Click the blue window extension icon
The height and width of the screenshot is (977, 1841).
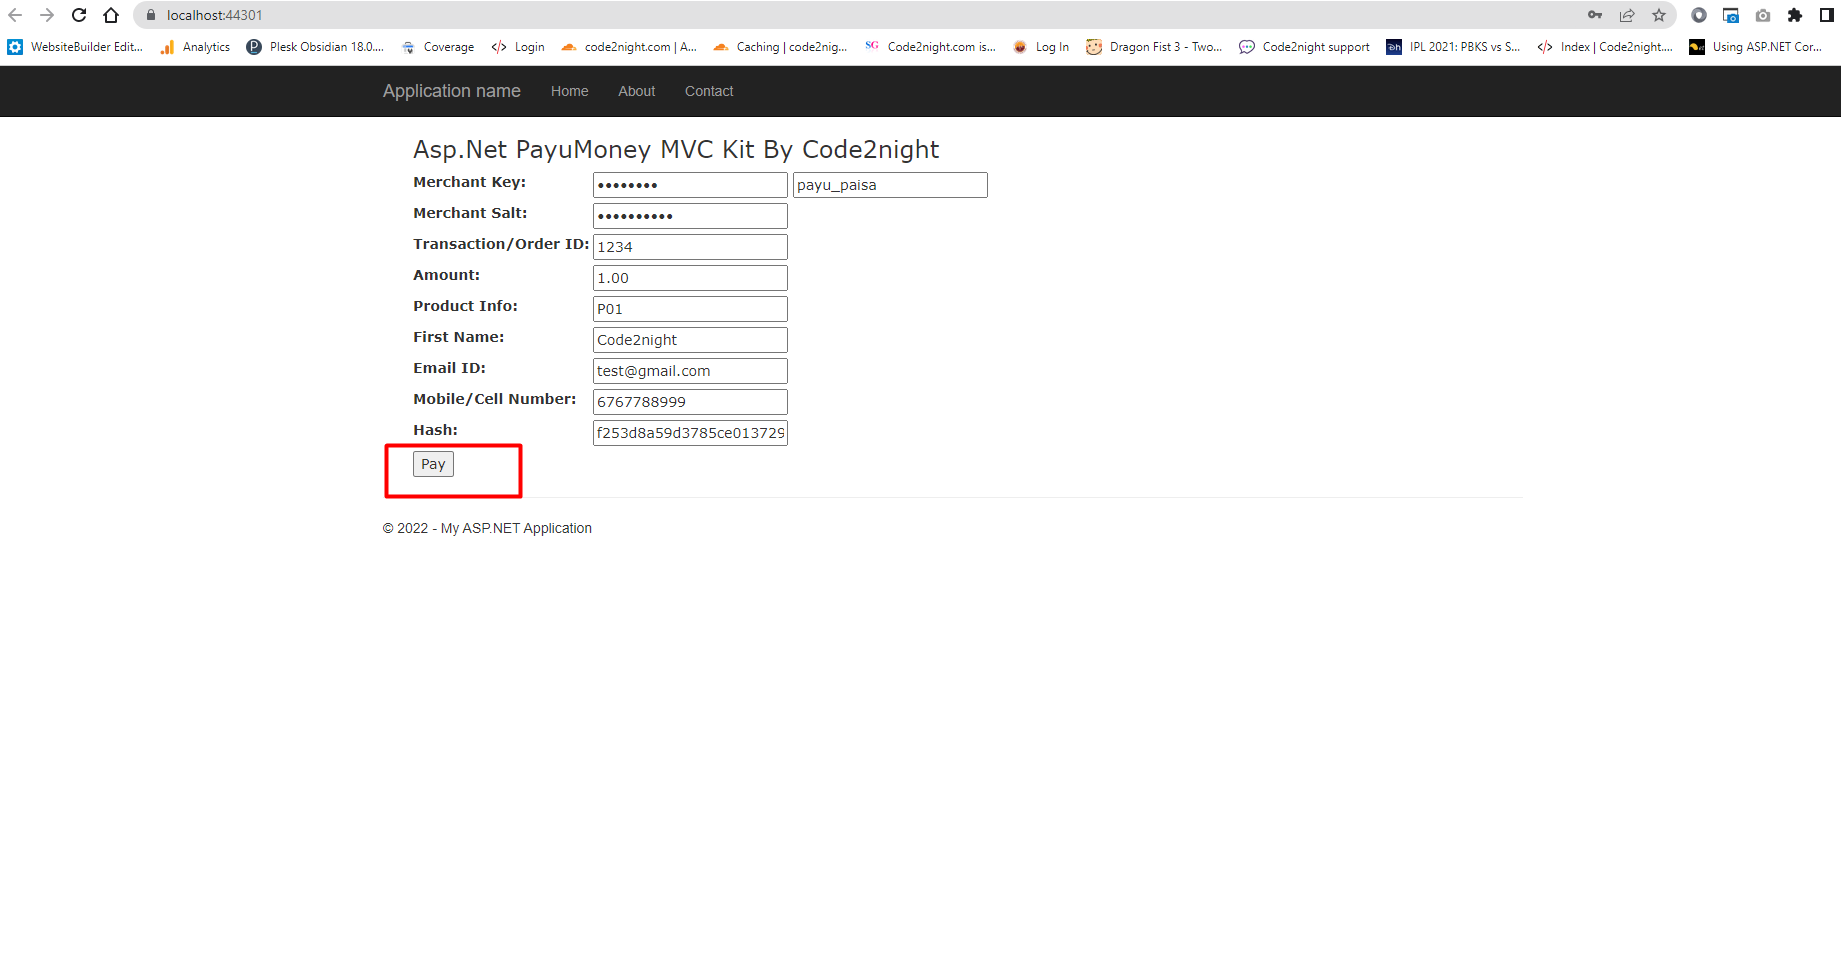[1731, 15]
